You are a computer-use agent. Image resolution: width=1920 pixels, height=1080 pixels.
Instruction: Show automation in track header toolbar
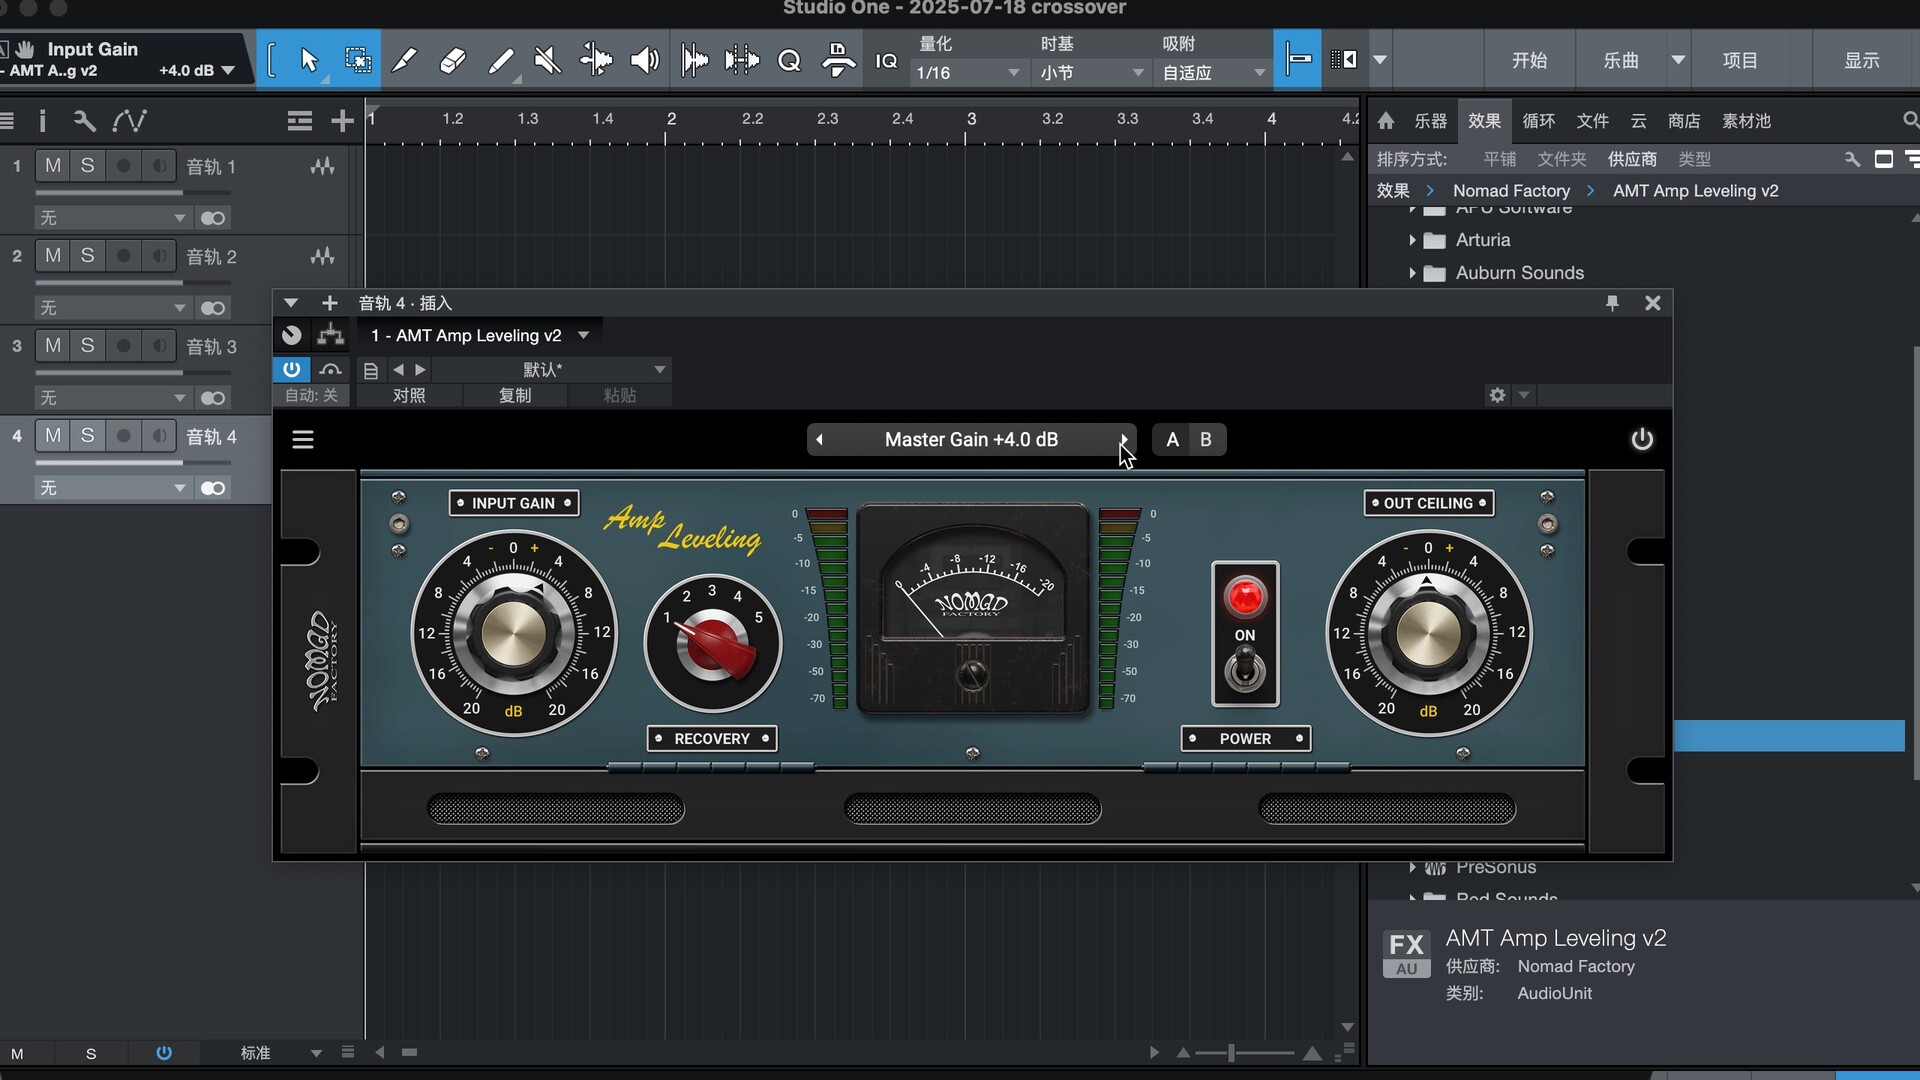pyautogui.click(x=129, y=121)
